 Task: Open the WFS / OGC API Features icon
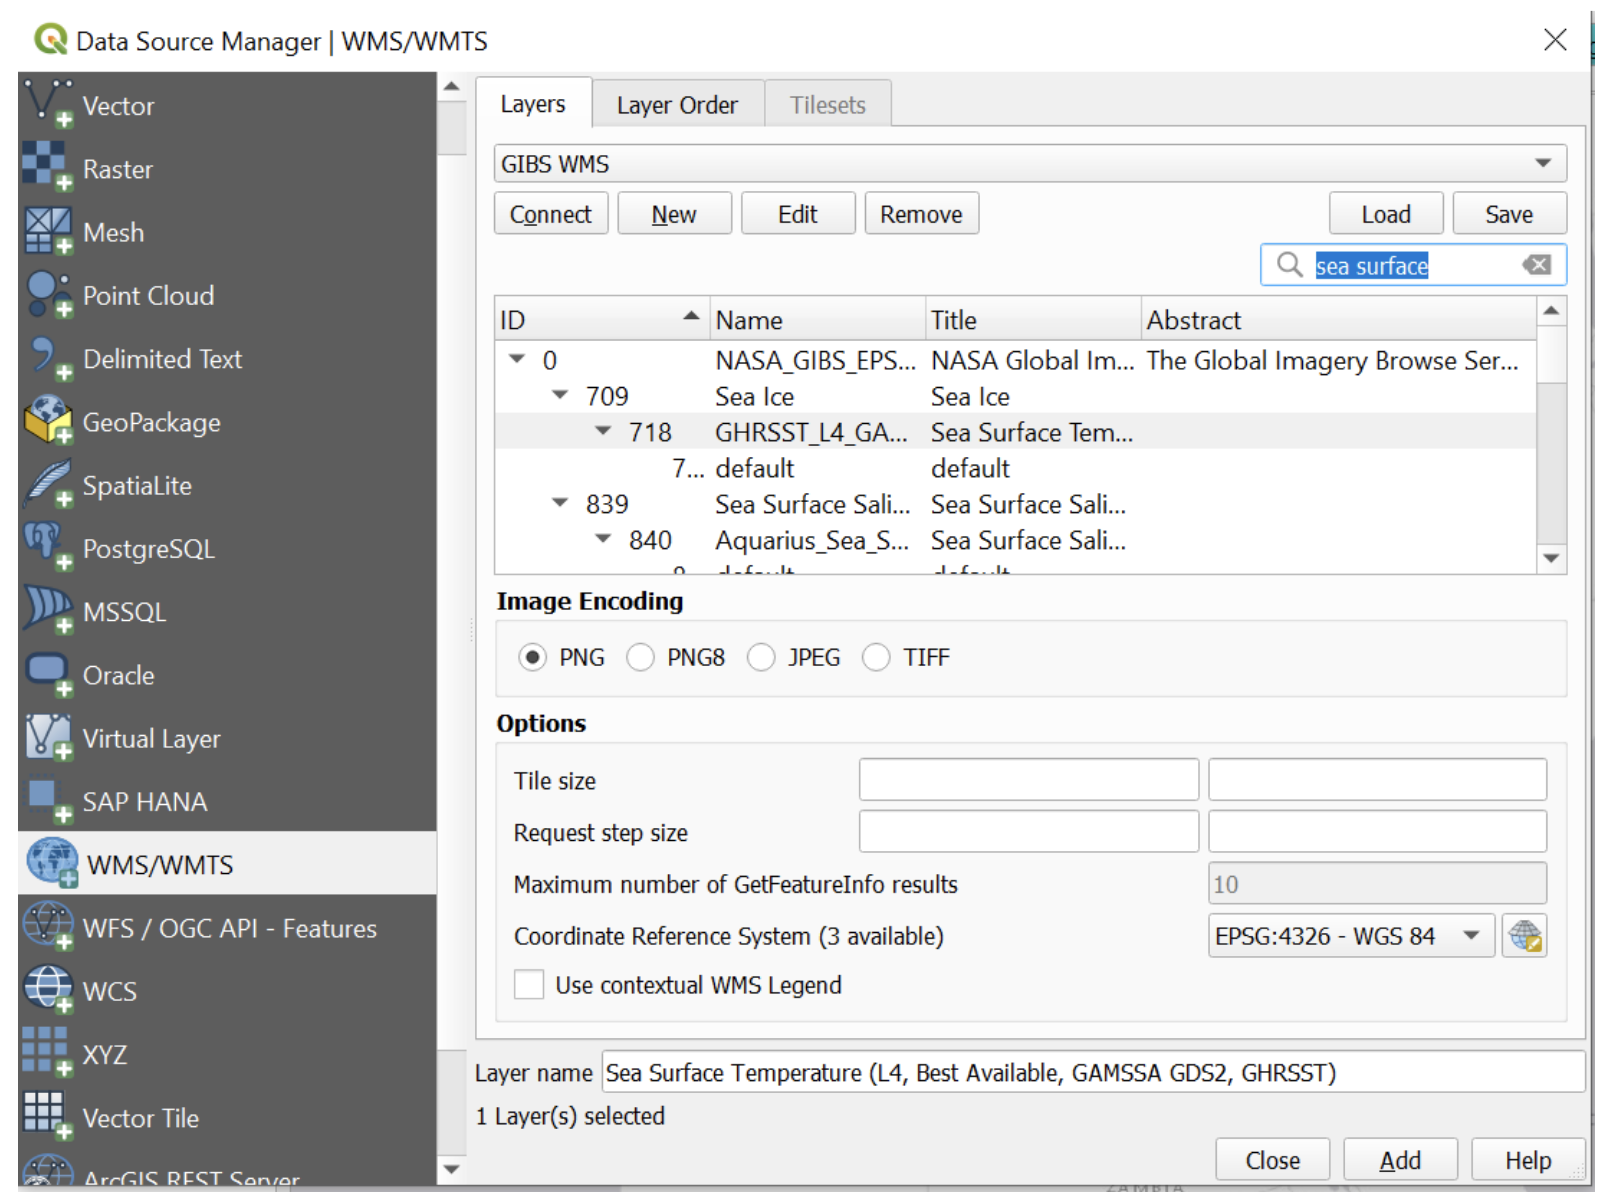(x=48, y=926)
